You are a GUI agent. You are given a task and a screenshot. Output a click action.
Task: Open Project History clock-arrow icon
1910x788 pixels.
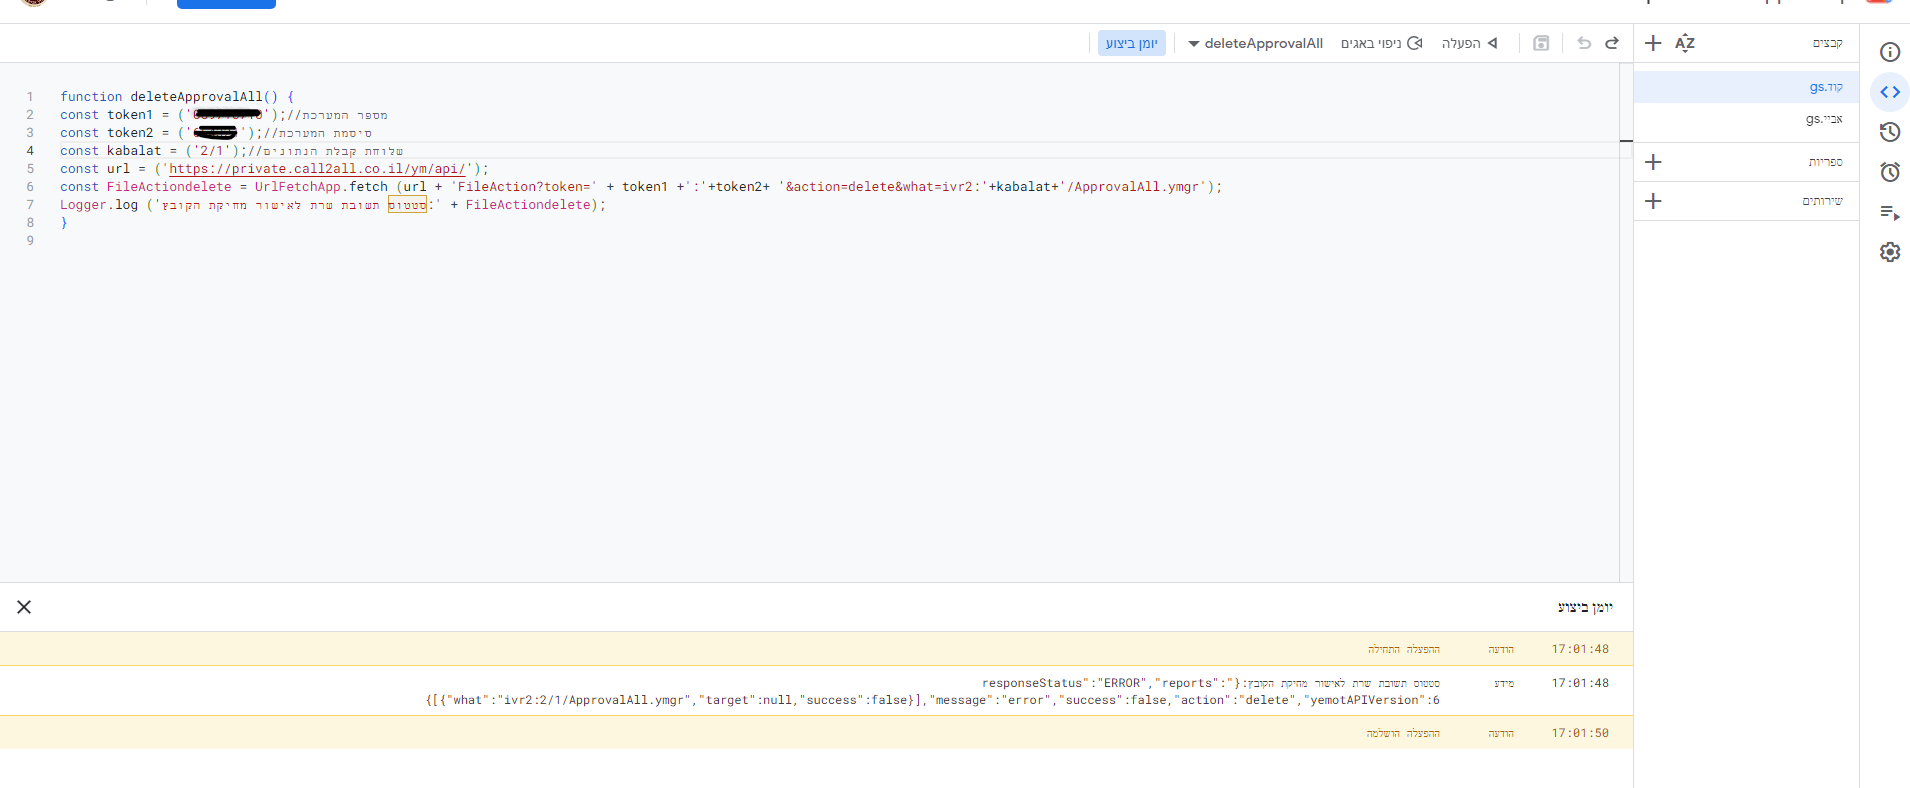pyautogui.click(x=1889, y=132)
